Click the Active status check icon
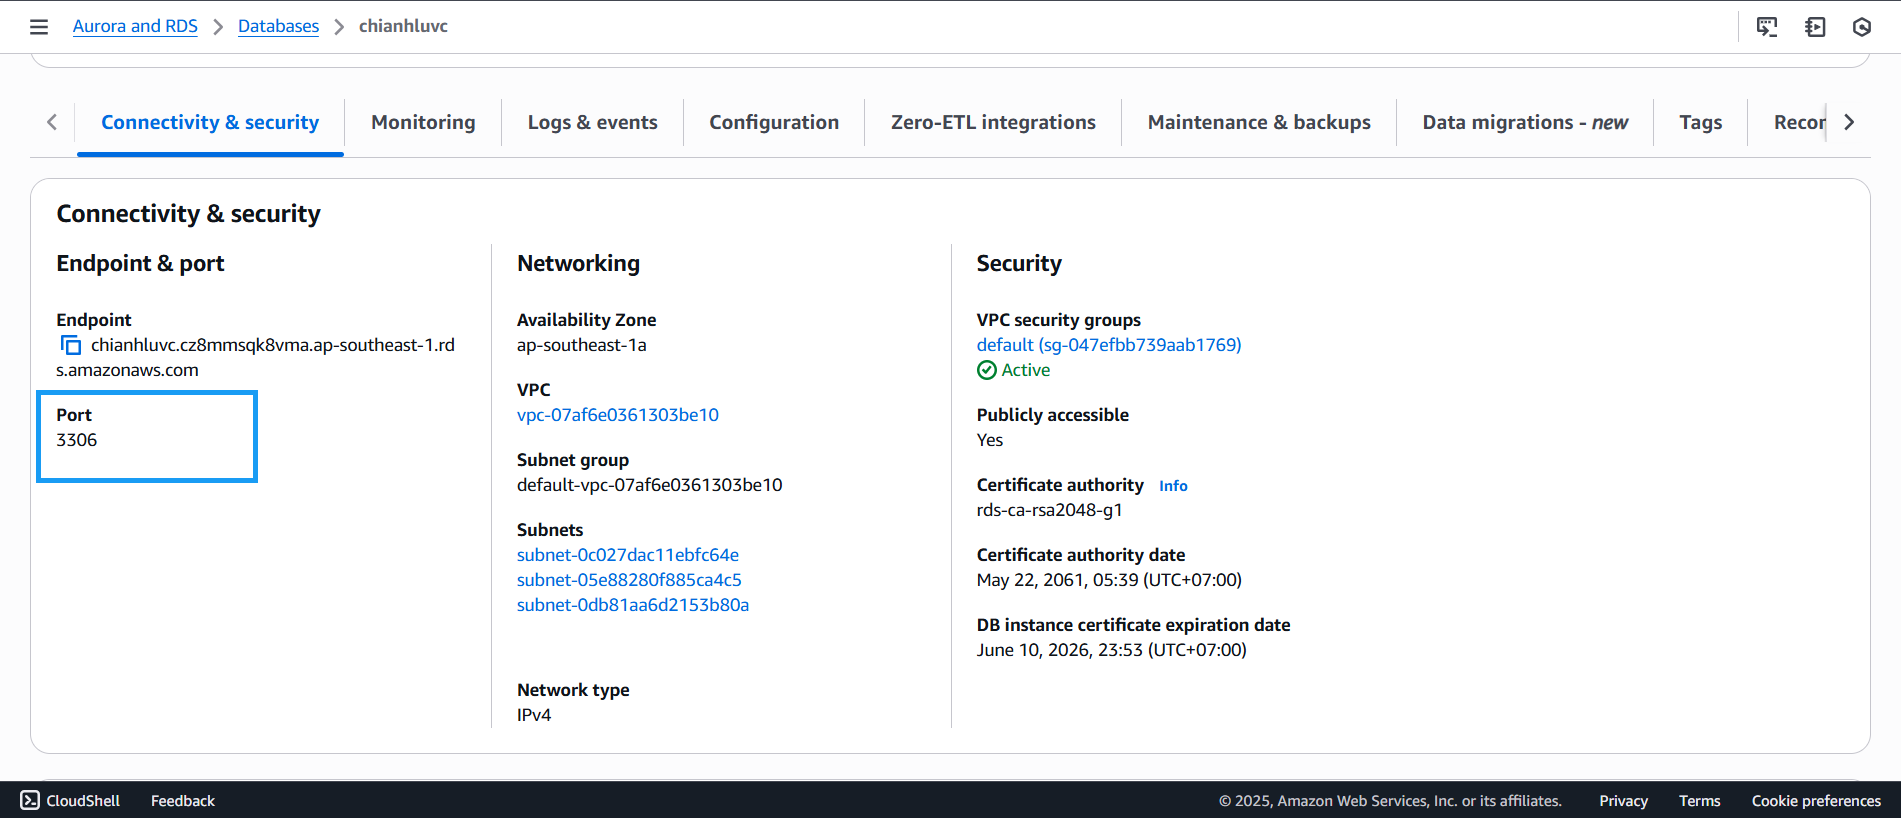The width and height of the screenshot is (1901, 818). (x=987, y=370)
